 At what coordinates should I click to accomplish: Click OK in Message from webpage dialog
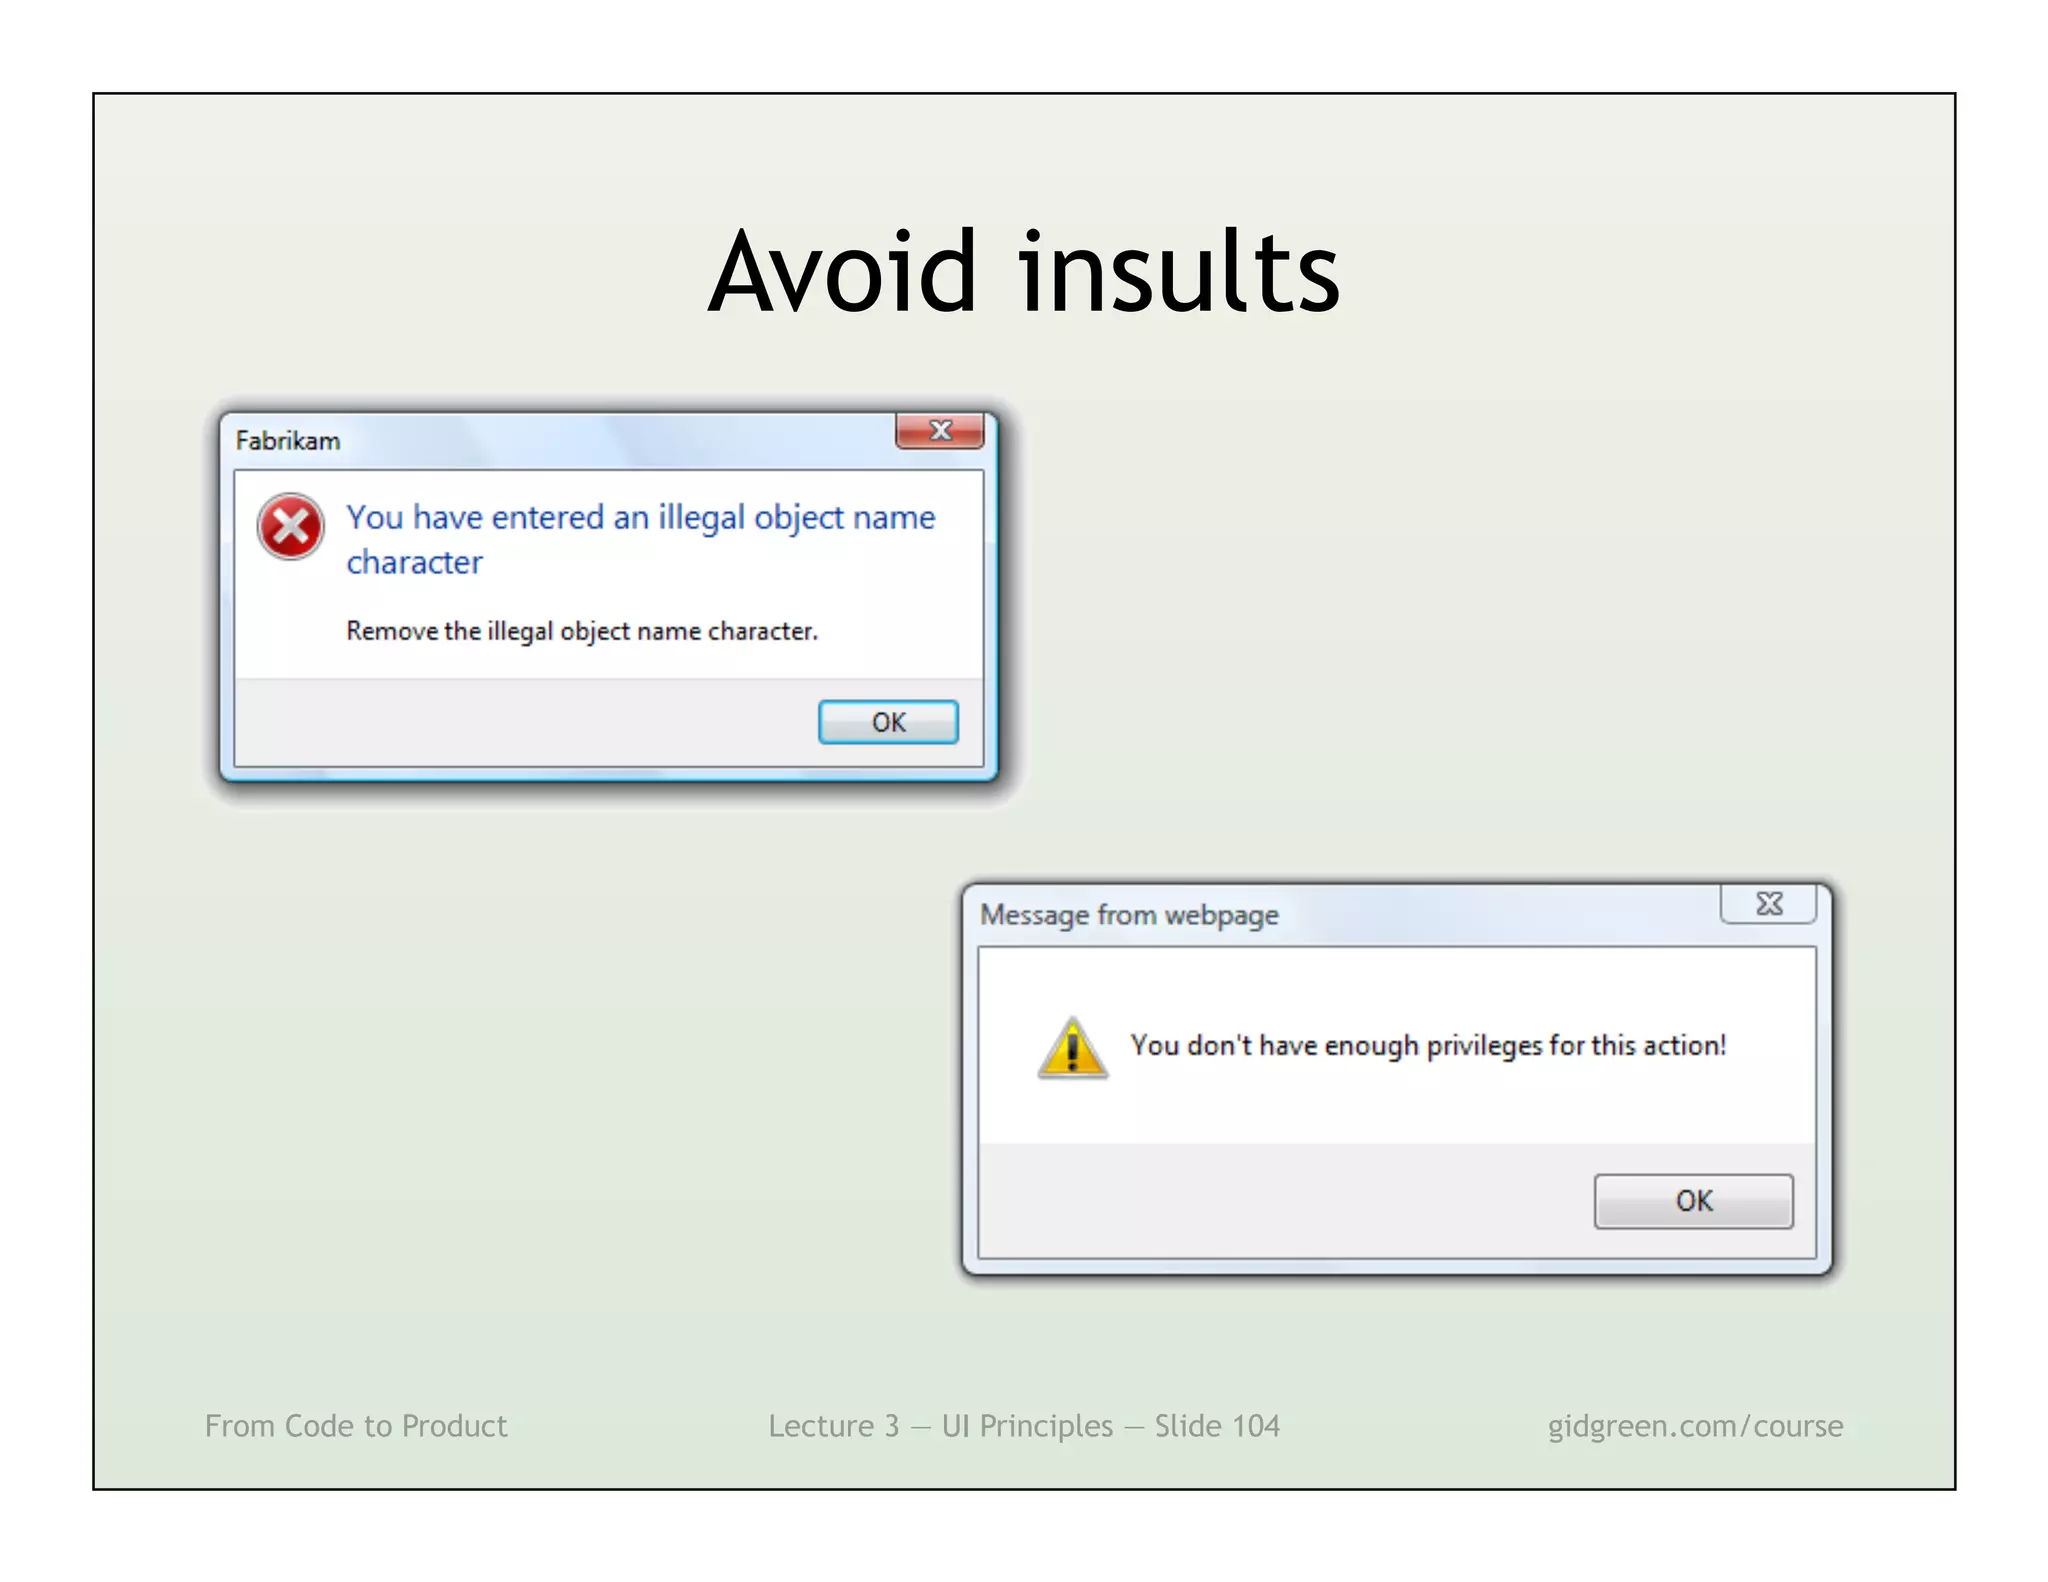pos(1693,1201)
